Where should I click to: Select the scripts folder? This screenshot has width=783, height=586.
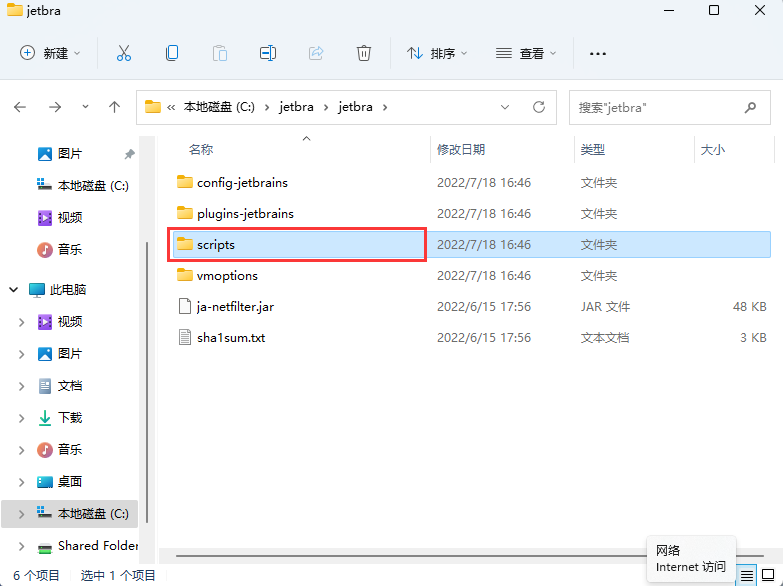point(471,245)
